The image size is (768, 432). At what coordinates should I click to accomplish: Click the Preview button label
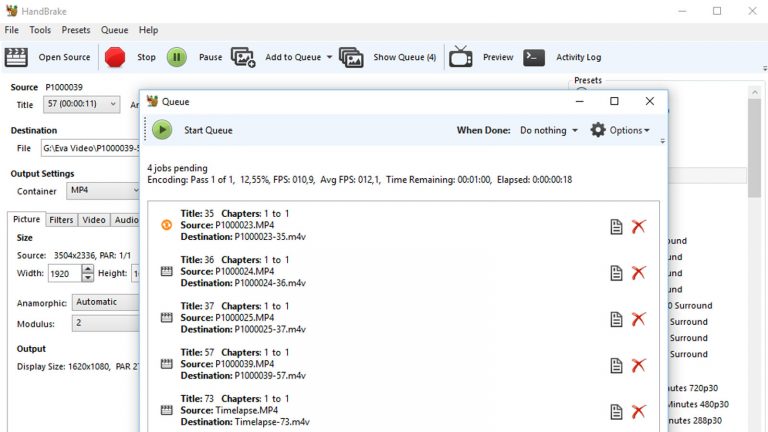498,57
